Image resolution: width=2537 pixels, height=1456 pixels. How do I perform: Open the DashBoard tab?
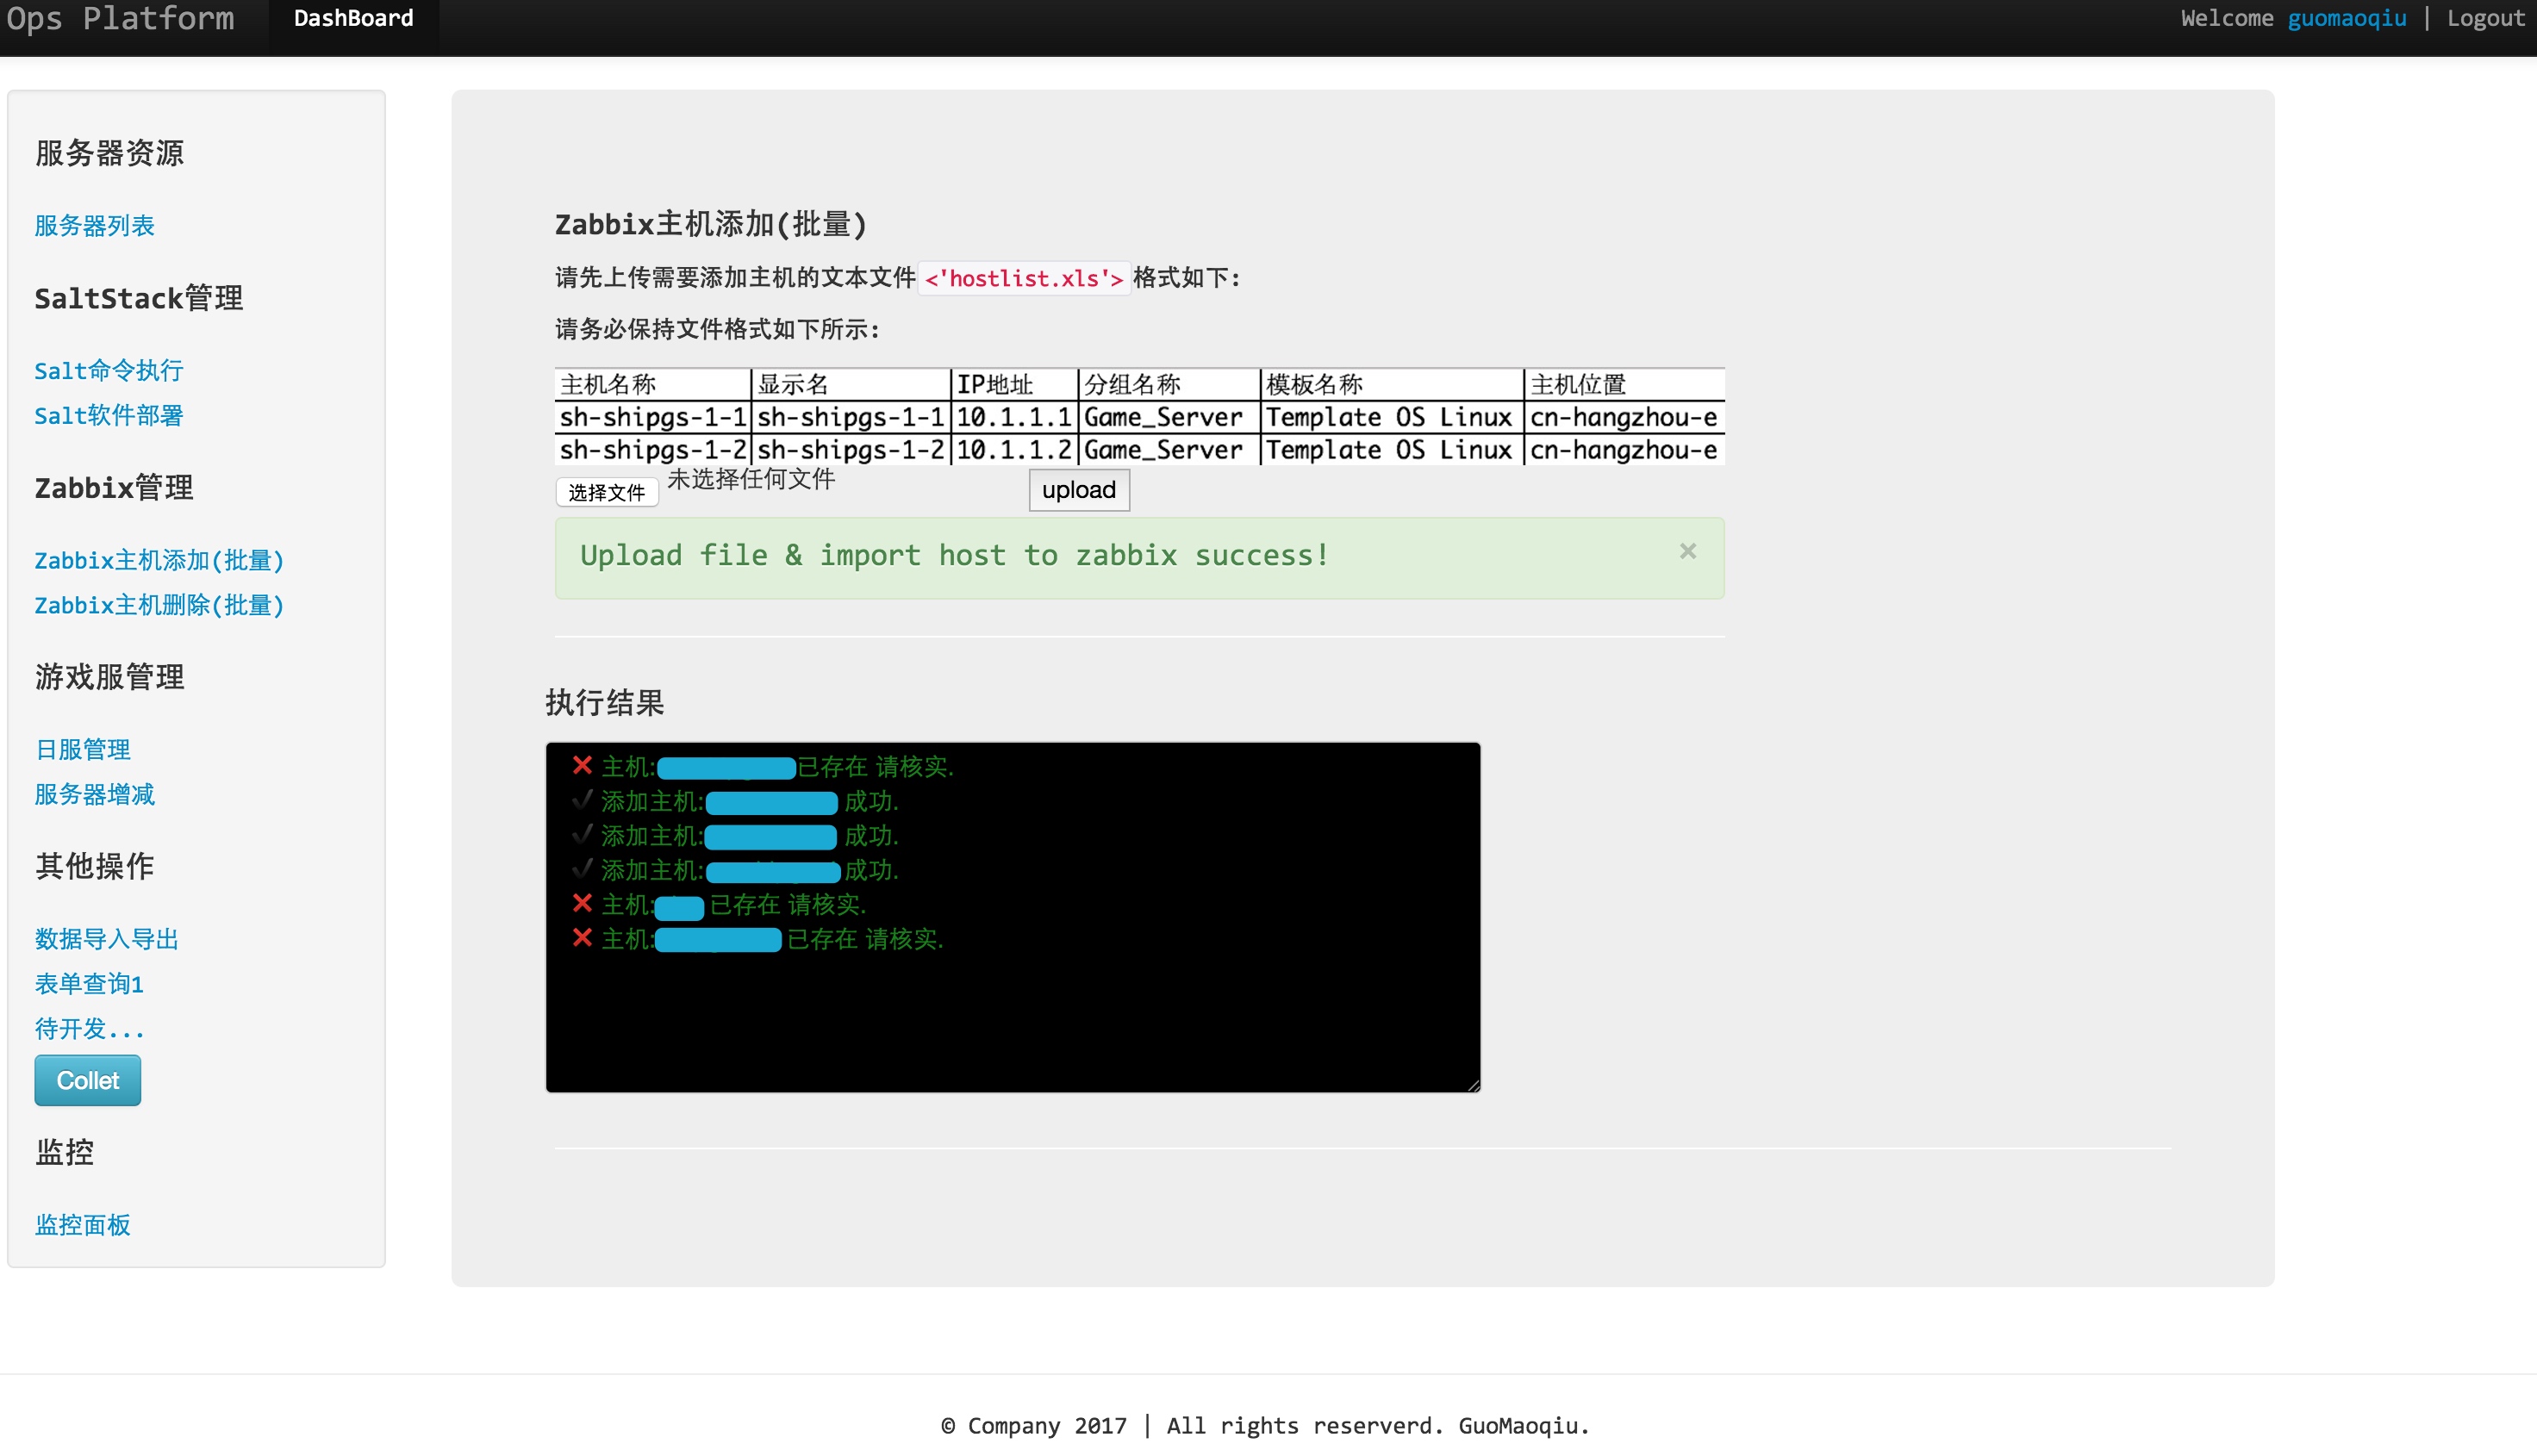353,18
